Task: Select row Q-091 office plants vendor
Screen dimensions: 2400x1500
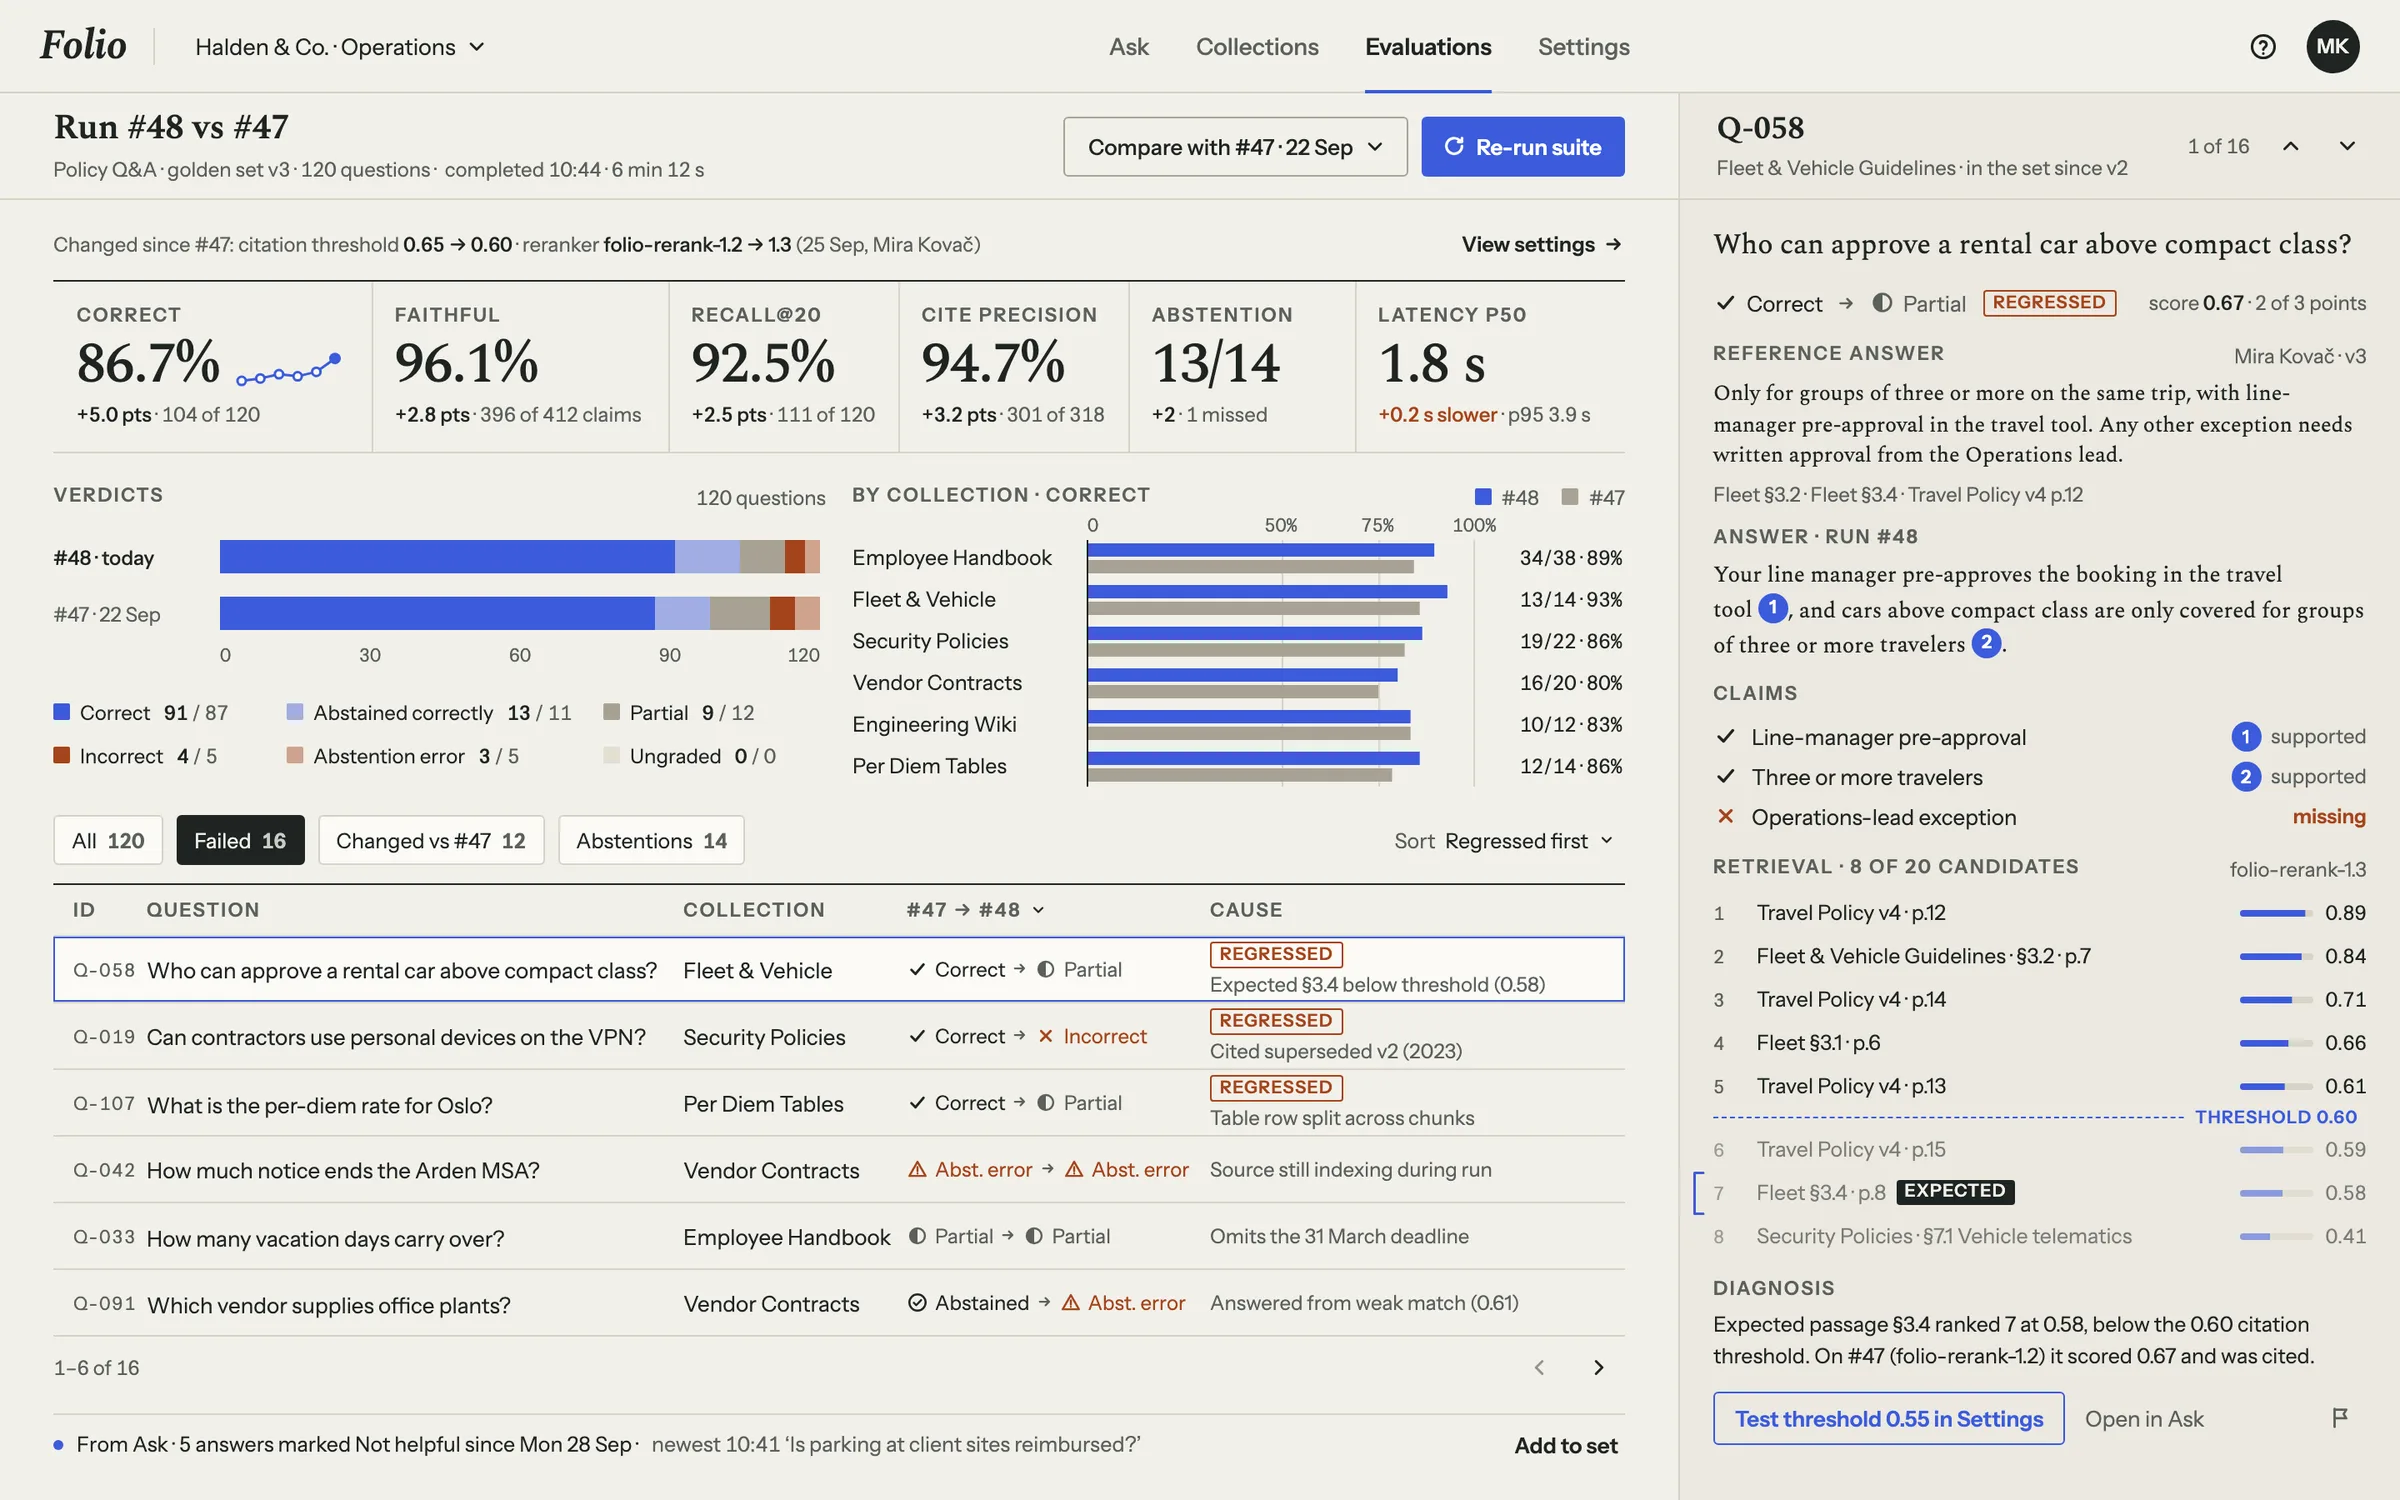Action: point(839,1303)
